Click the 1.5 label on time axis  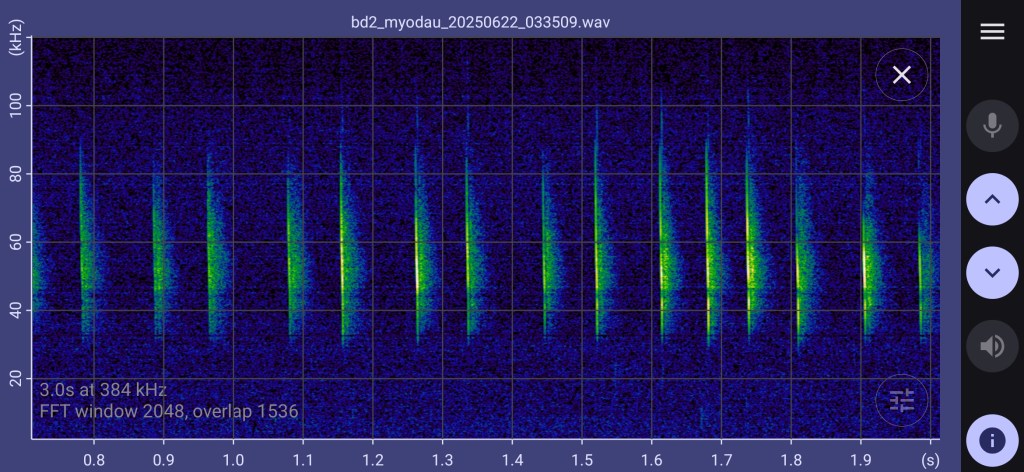(x=582, y=457)
